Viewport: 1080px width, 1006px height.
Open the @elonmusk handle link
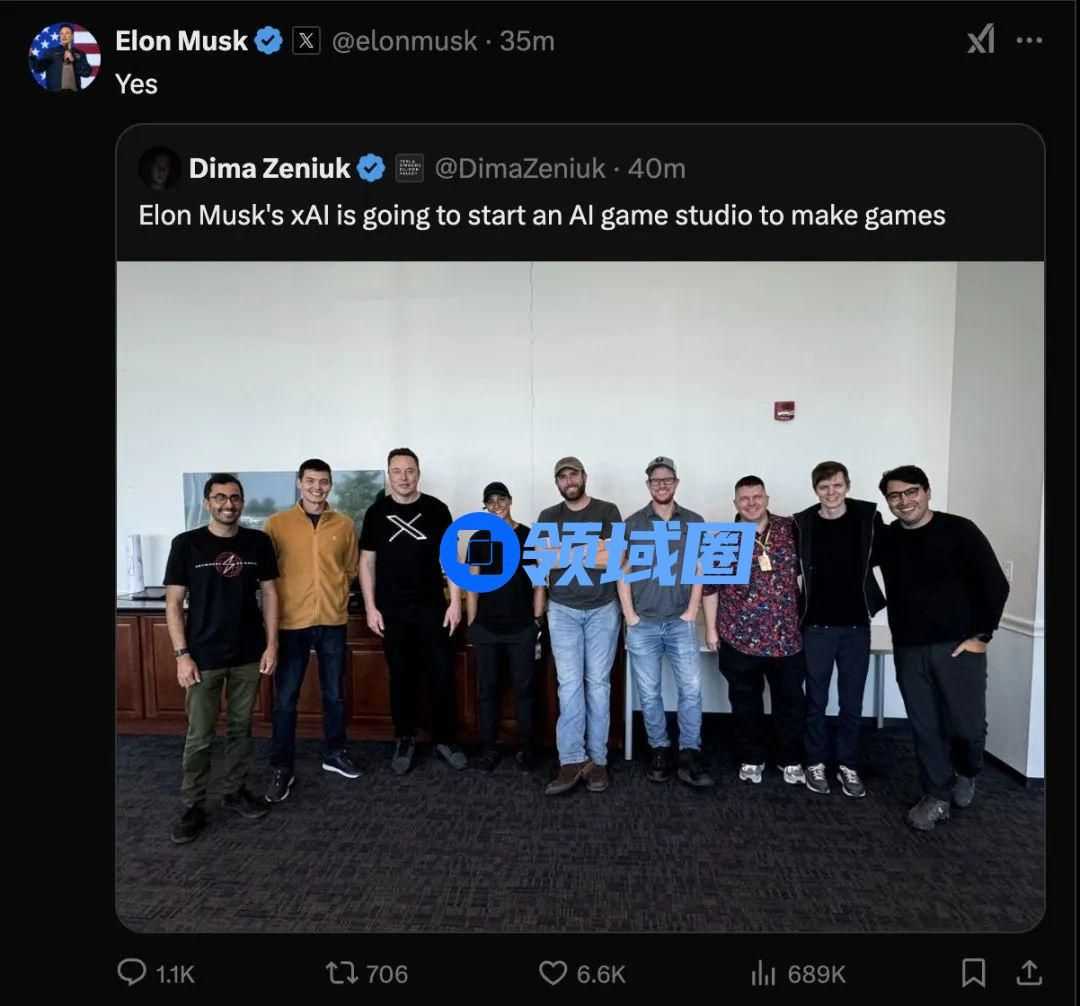pos(404,41)
